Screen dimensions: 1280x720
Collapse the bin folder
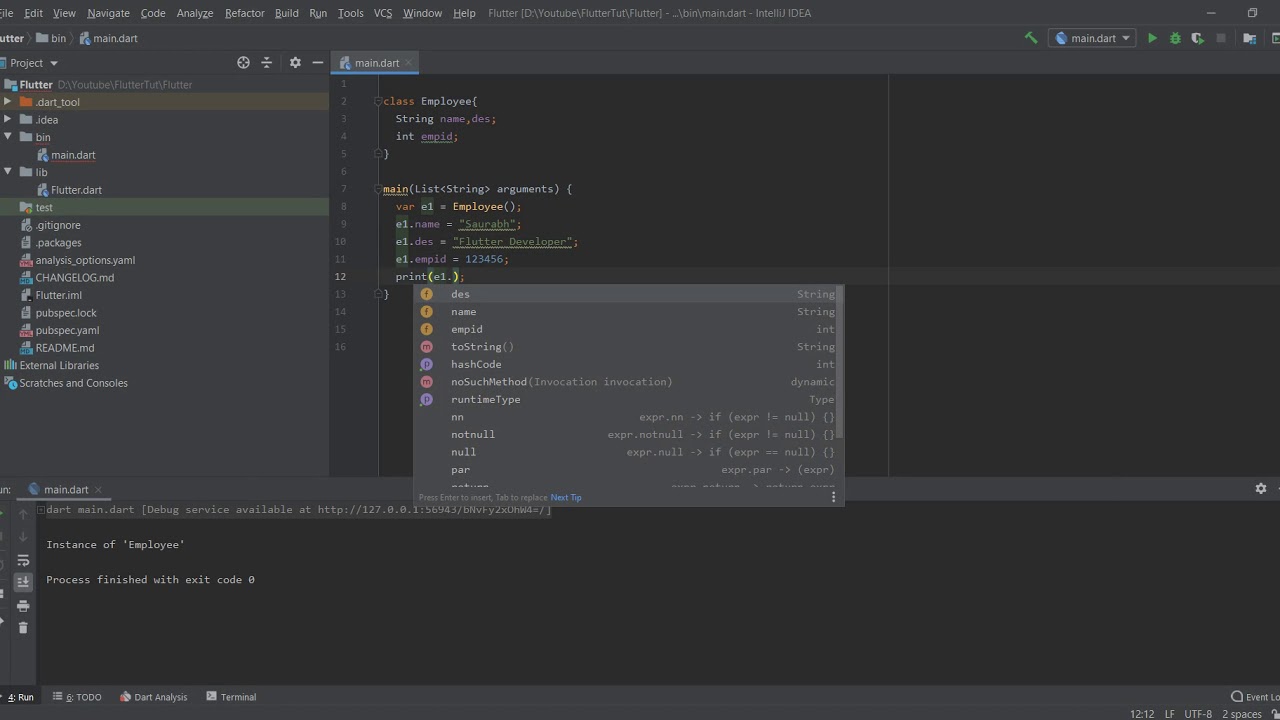pos(7,137)
